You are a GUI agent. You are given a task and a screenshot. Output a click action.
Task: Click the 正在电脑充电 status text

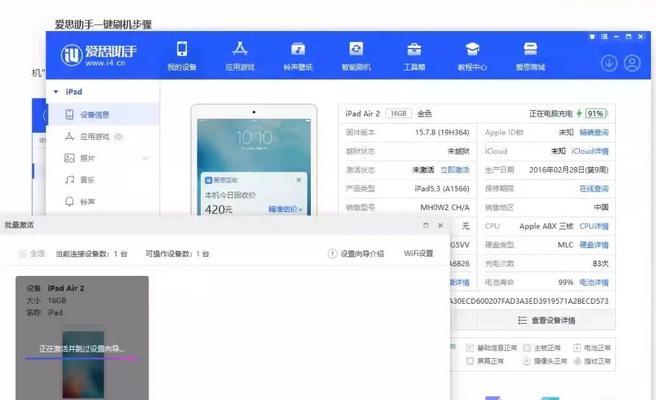pyautogui.click(x=551, y=113)
